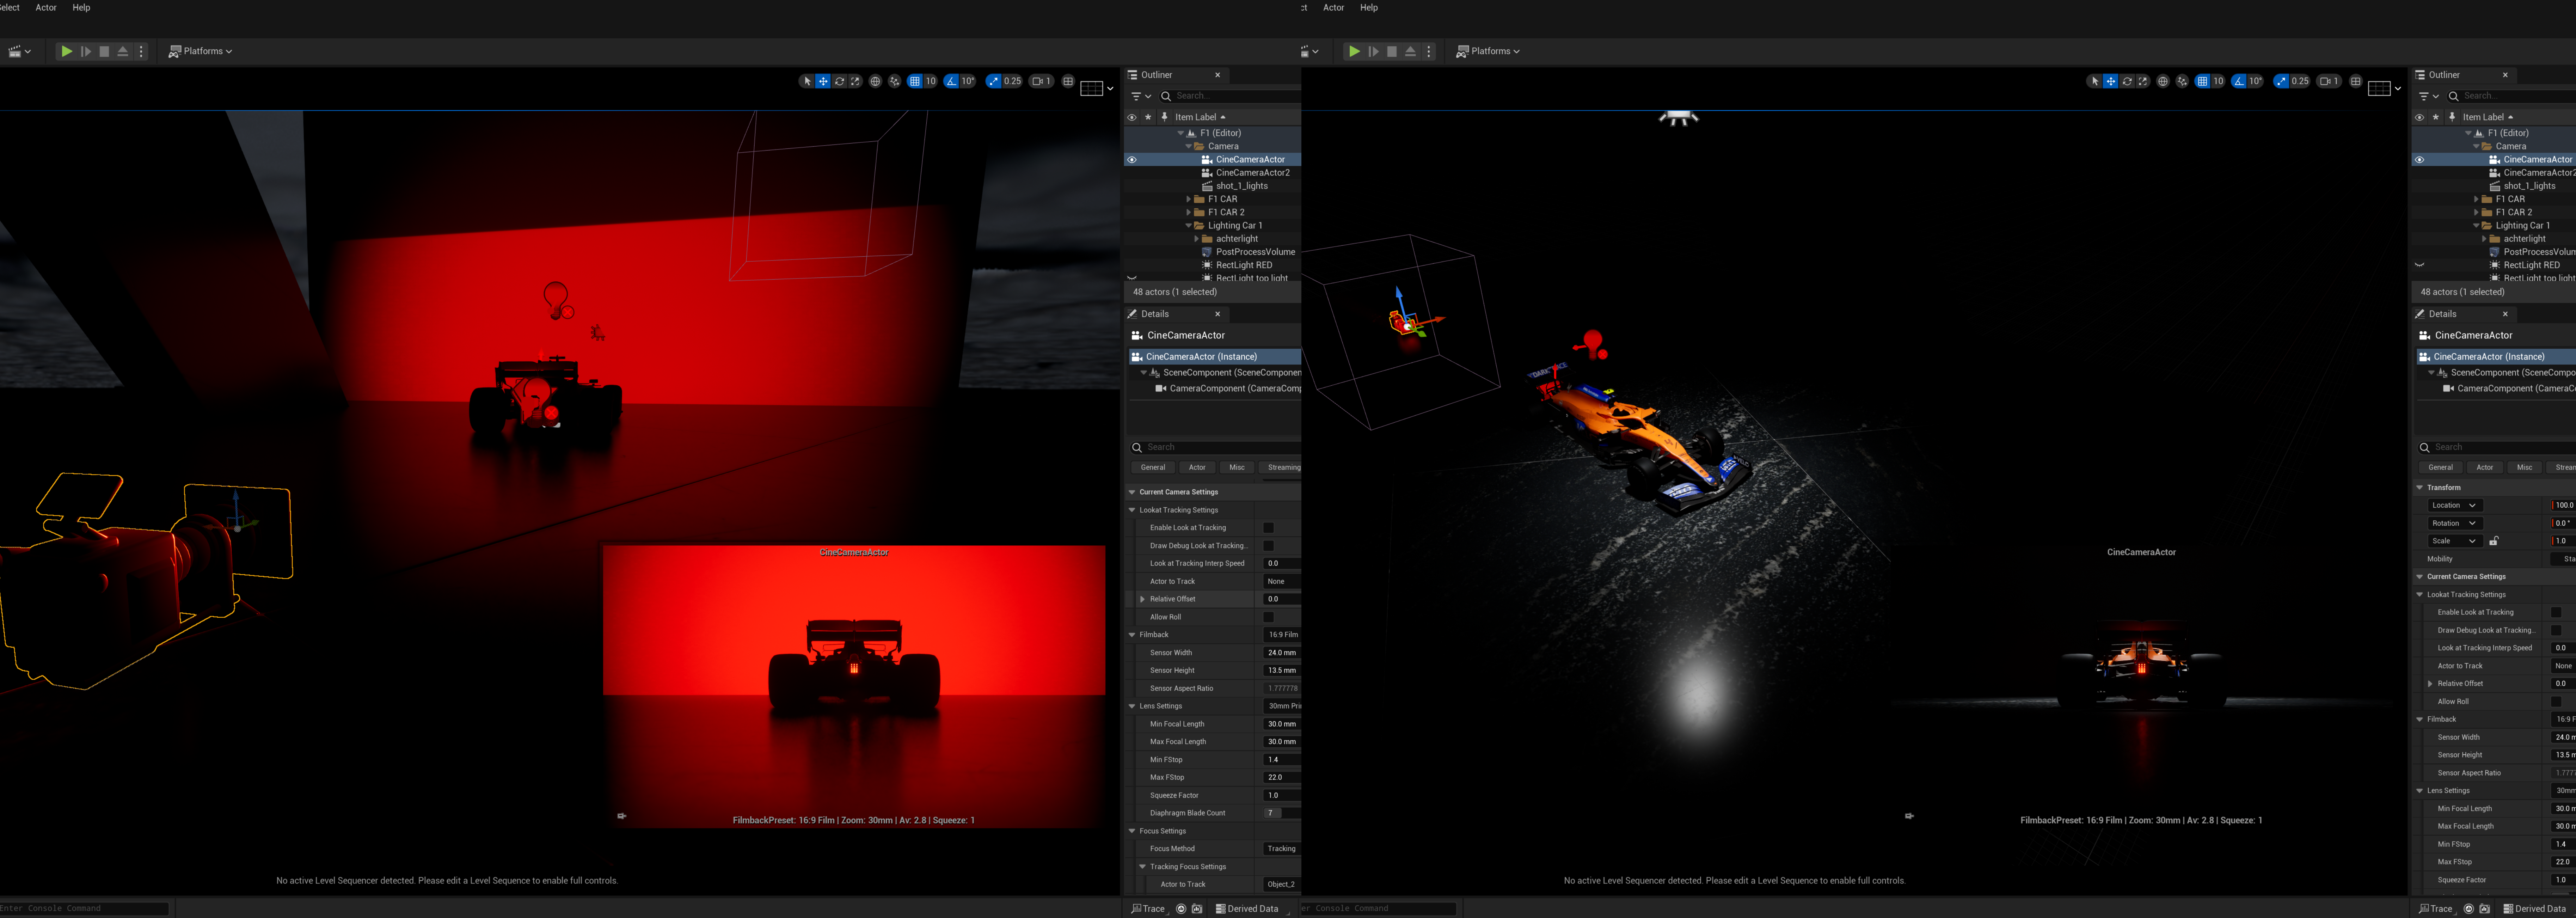This screenshot has height=918, width=2576.
Task: Click viewport layout icon in right viewport
Action: (x=2356, y=81)
